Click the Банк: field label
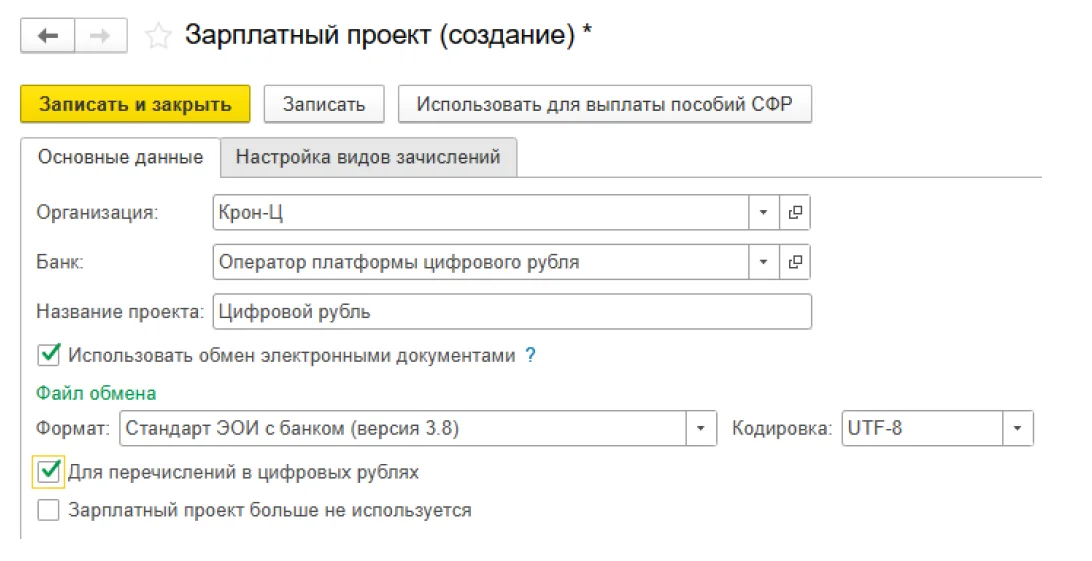This screenshot has width=1092, height=561. click(x=60, y=263)
